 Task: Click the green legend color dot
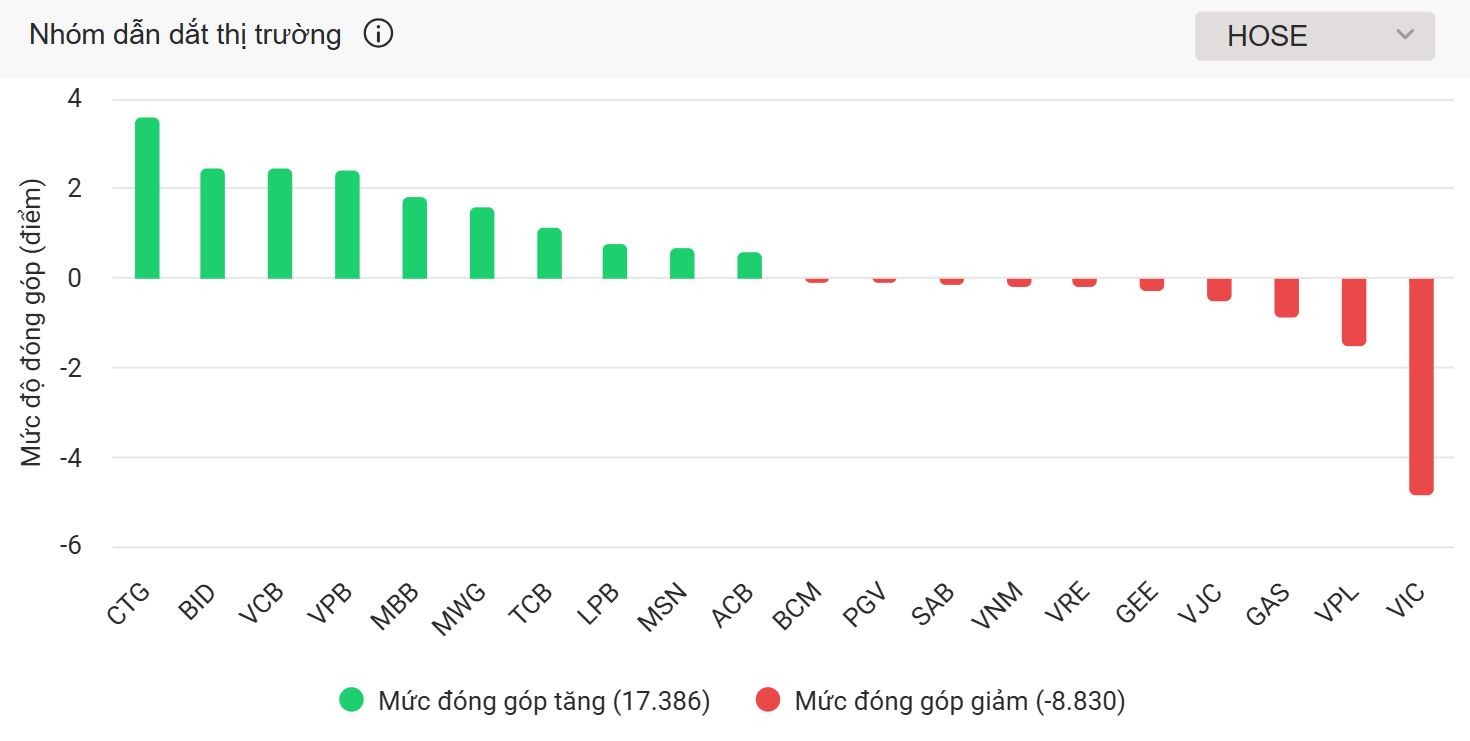[x=352, y=701]
